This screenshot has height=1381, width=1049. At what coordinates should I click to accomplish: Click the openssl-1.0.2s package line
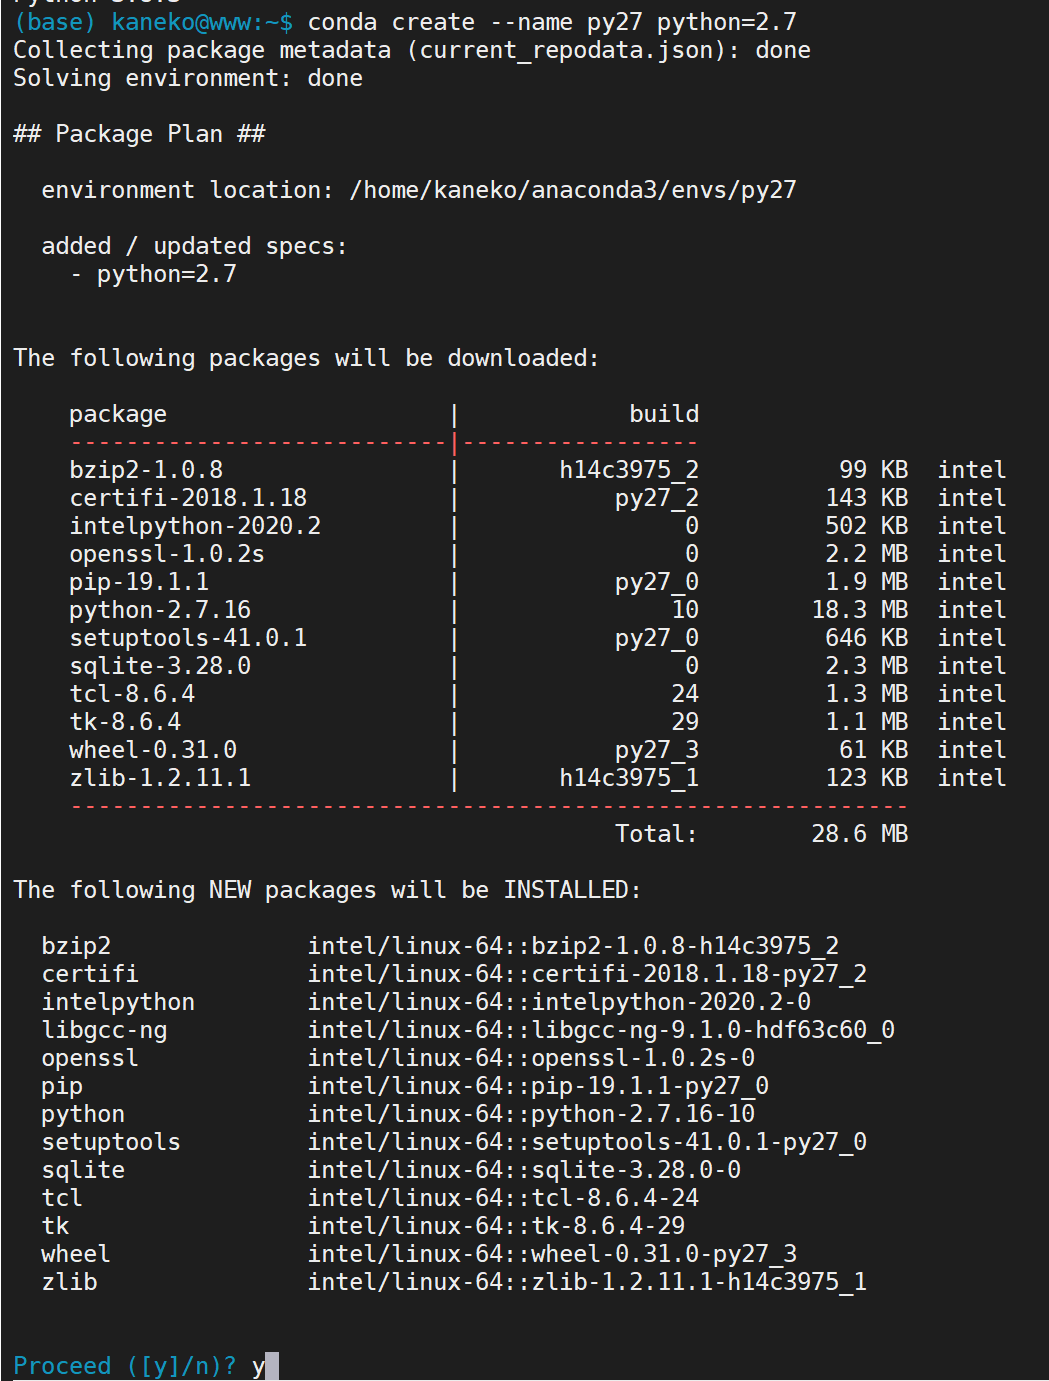click(538, 553)
